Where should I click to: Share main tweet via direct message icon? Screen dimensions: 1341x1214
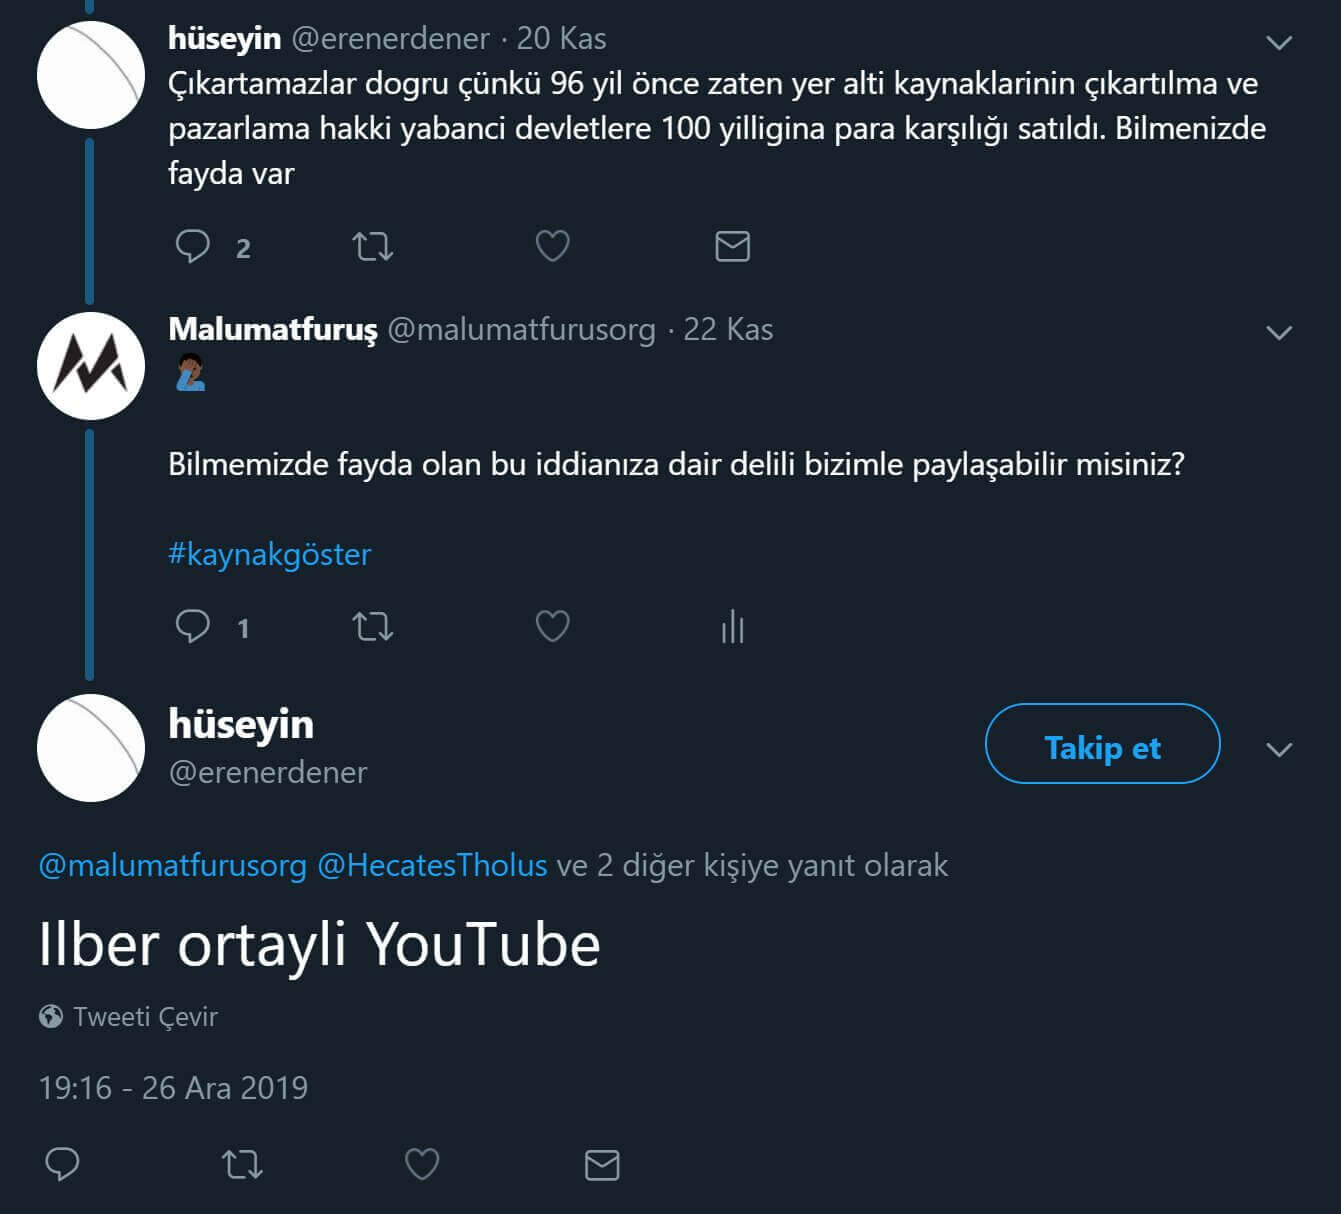pyautogui.click(x=601, y=1164)
